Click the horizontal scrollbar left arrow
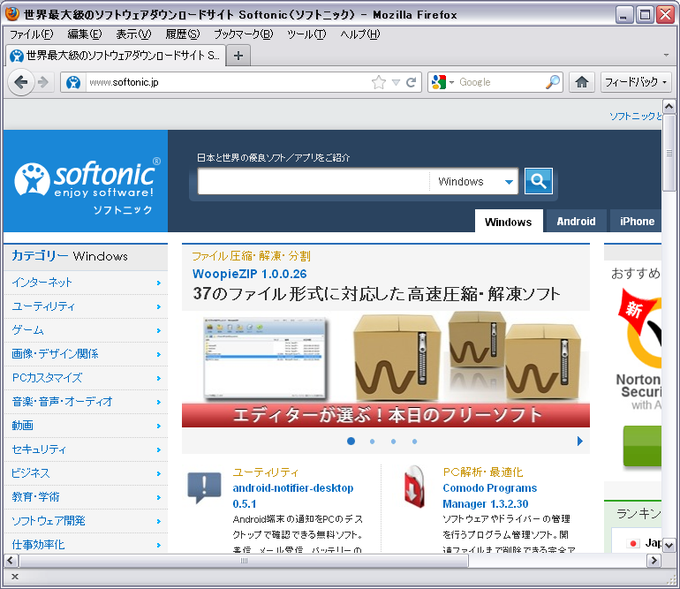This screenshot has width=680, height=589. pyautogui.click(x=10, y=560)
